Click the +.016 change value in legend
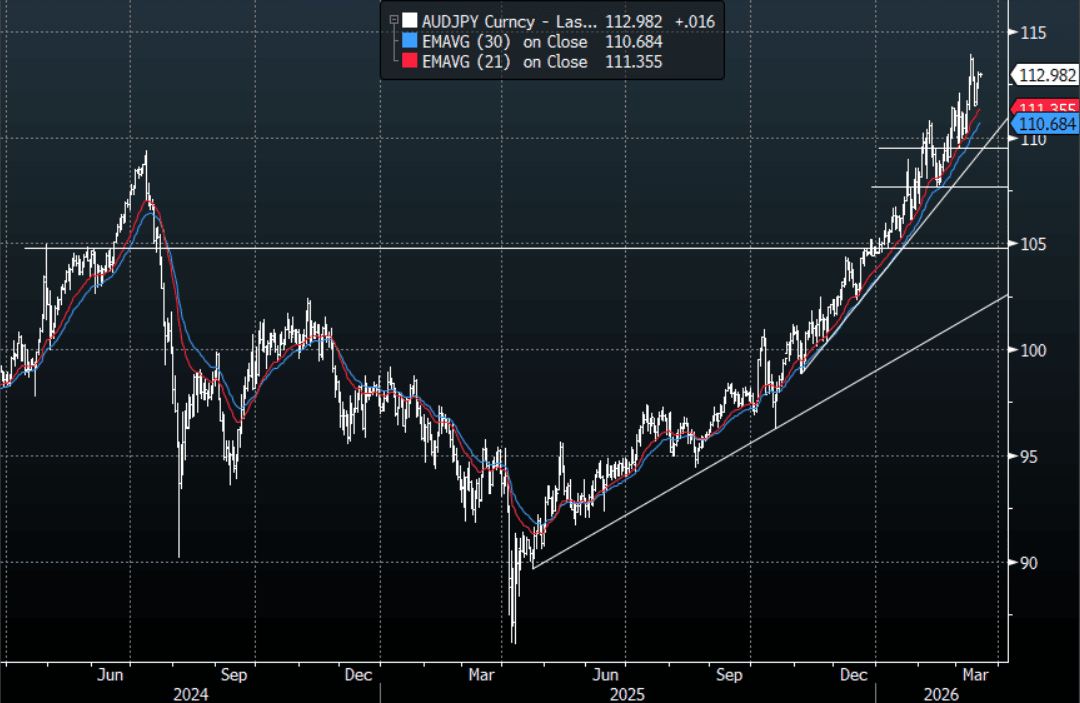Image resolution: width=1080 pixels, height=703 pixels. click(x=692, y=21)
